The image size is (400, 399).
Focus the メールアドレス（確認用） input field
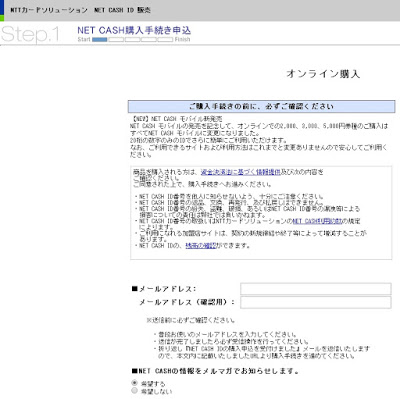316,302
